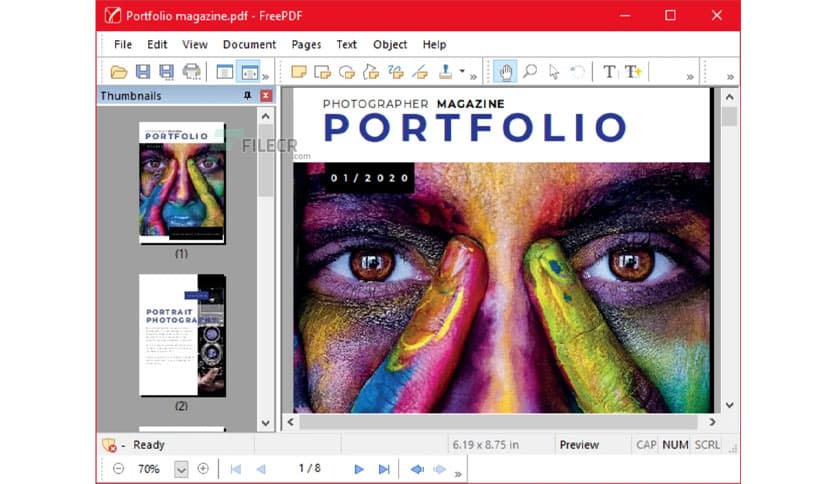The height and width of the screenshot is (484, 836).
Task: Click the Print icon in toolbar
Action: pos(191,72)
